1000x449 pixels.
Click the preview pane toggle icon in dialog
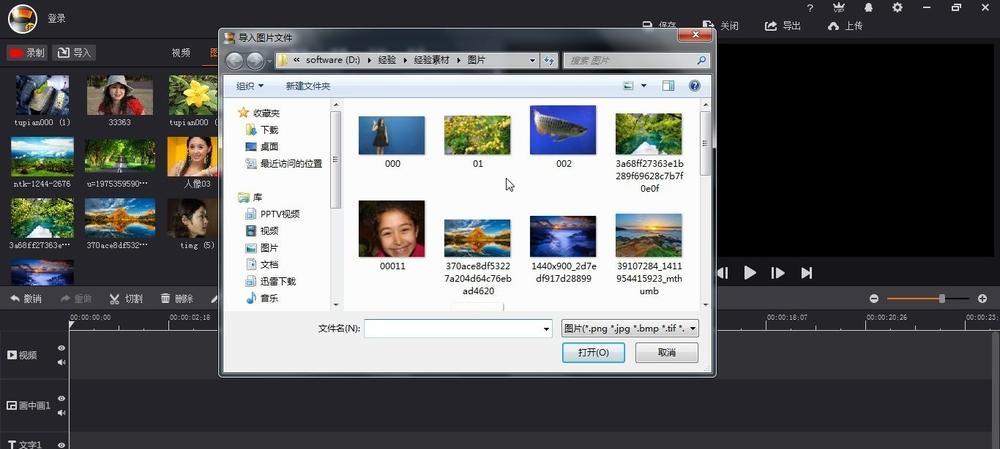pos(668,85)
